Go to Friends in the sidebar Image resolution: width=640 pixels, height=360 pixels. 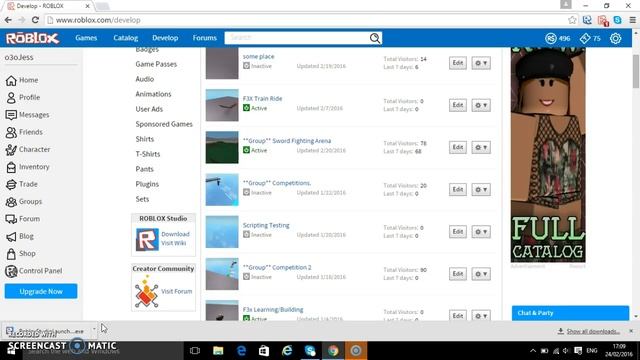(24, 132)
